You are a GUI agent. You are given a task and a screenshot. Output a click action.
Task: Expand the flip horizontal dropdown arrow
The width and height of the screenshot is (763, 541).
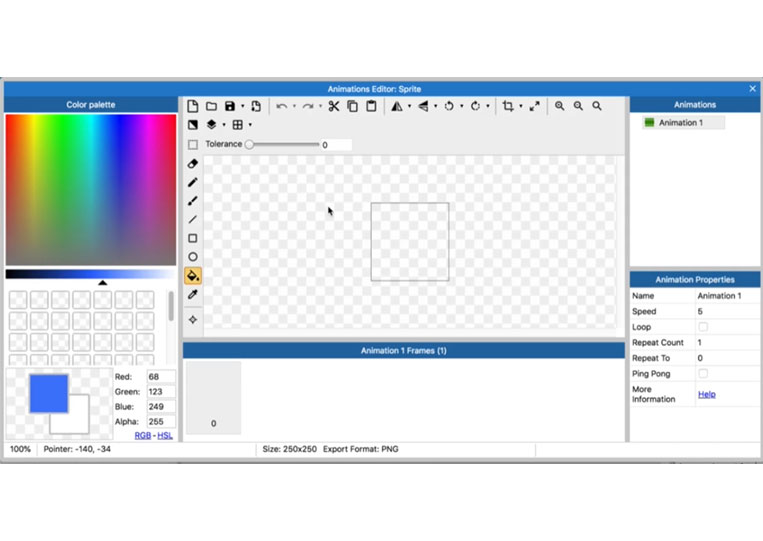pos(409,106)
